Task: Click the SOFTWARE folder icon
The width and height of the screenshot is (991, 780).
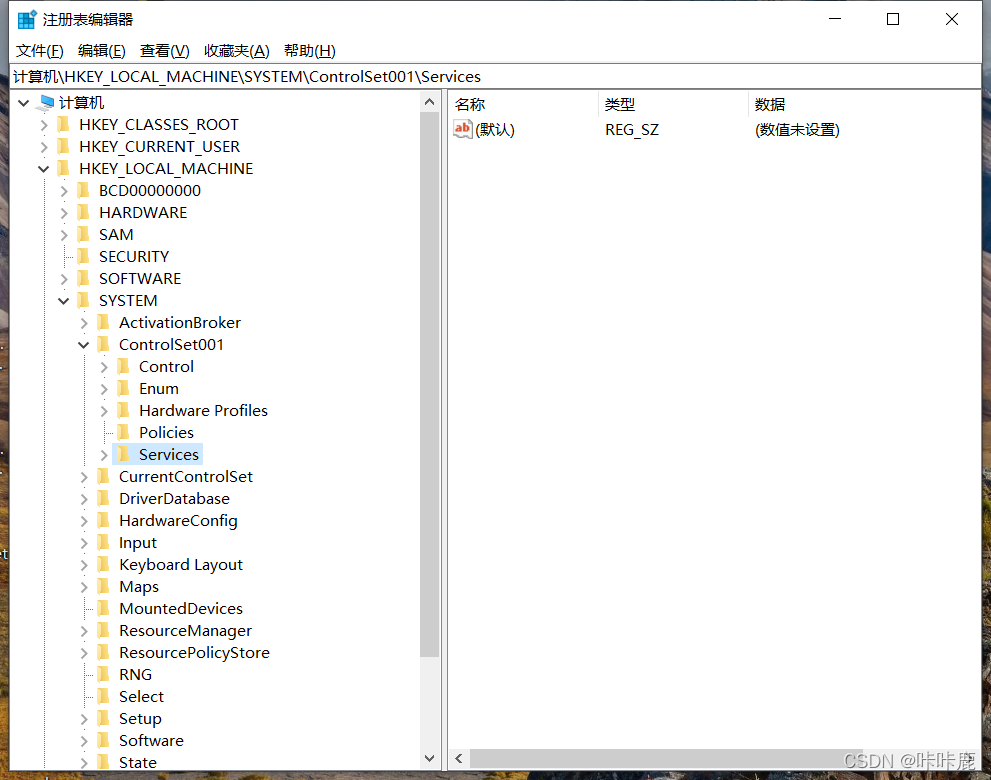Action: 83,279
